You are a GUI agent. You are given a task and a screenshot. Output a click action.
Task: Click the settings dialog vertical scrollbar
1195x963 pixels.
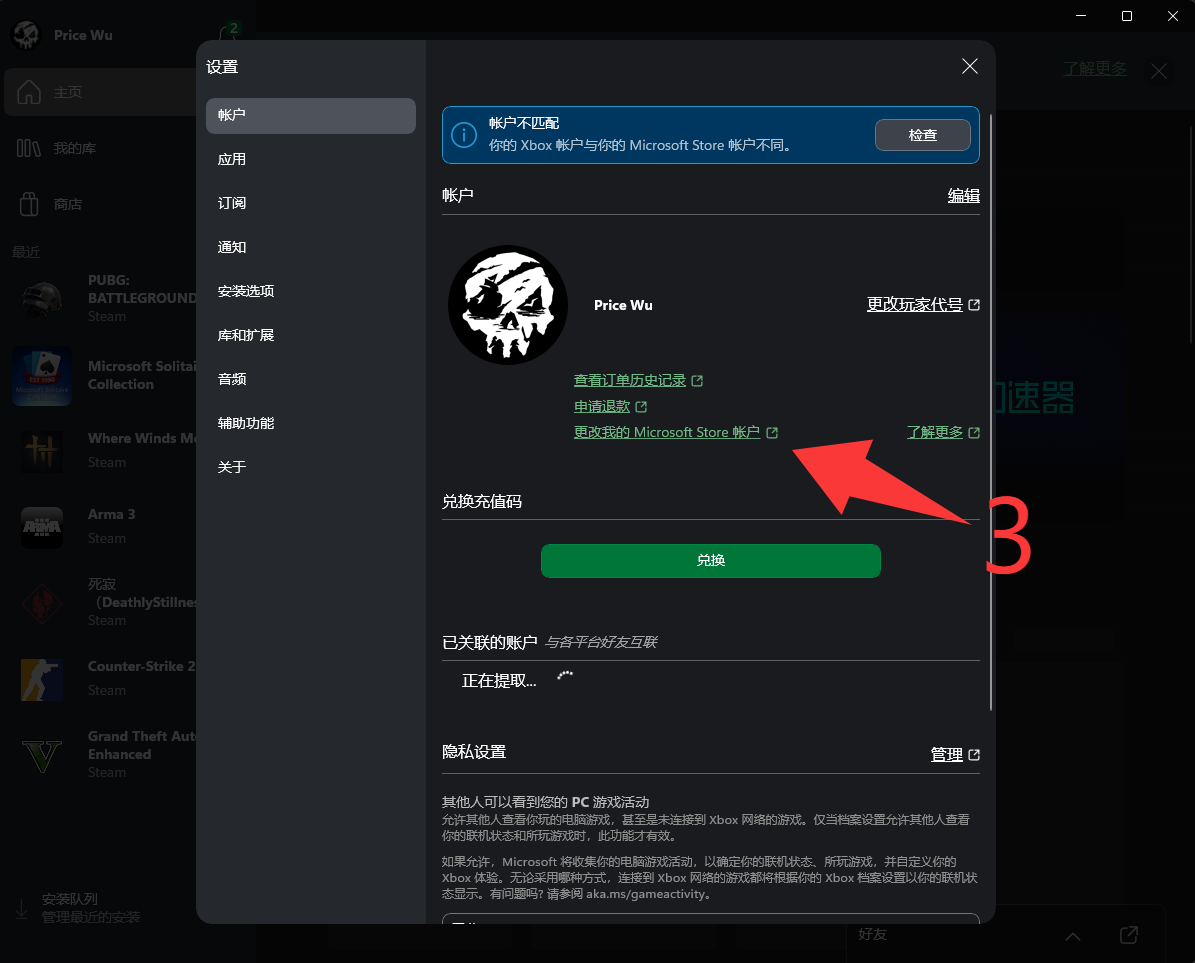pyautogui.click(x=991, y=411)
